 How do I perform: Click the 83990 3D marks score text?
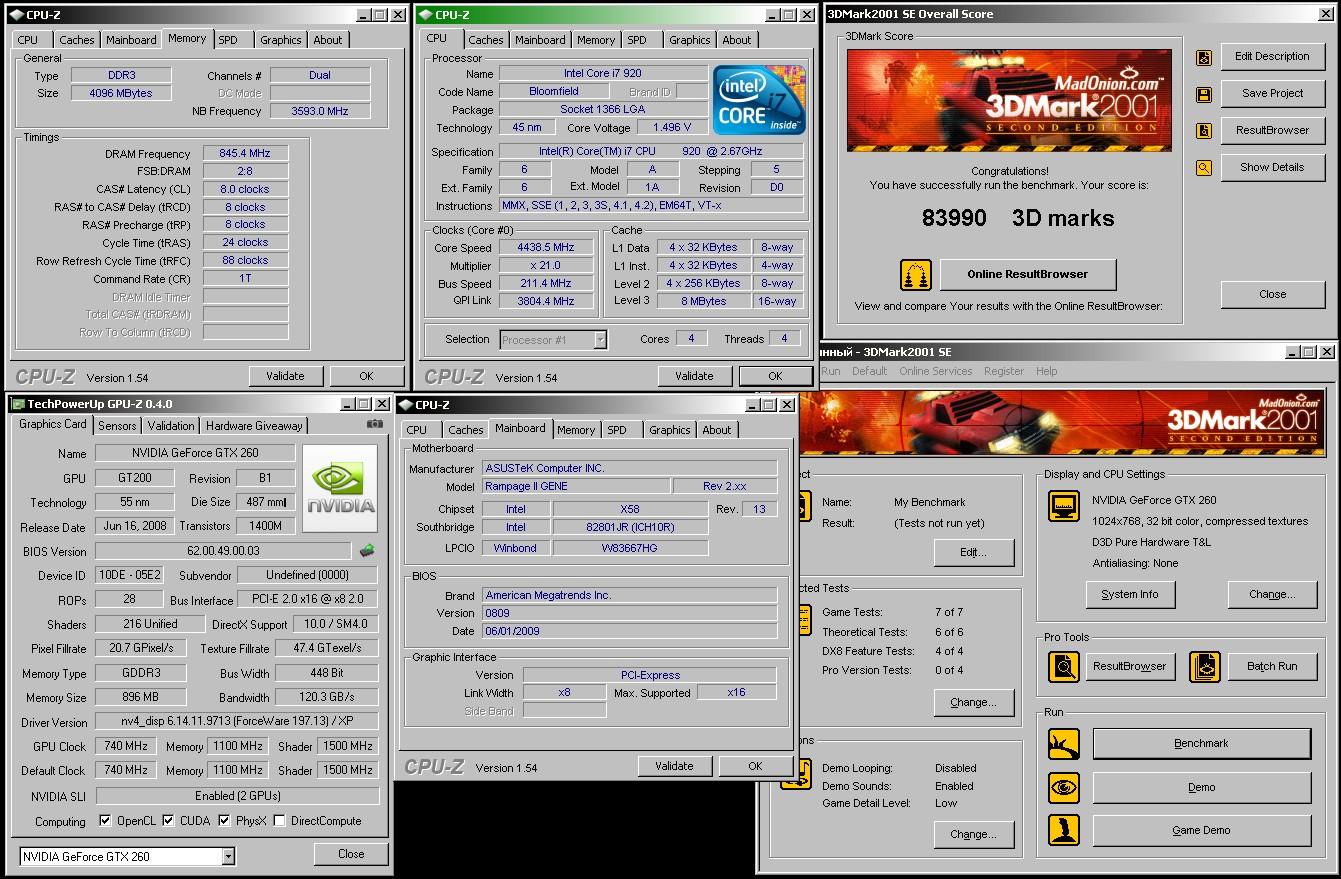point(1017,218)
